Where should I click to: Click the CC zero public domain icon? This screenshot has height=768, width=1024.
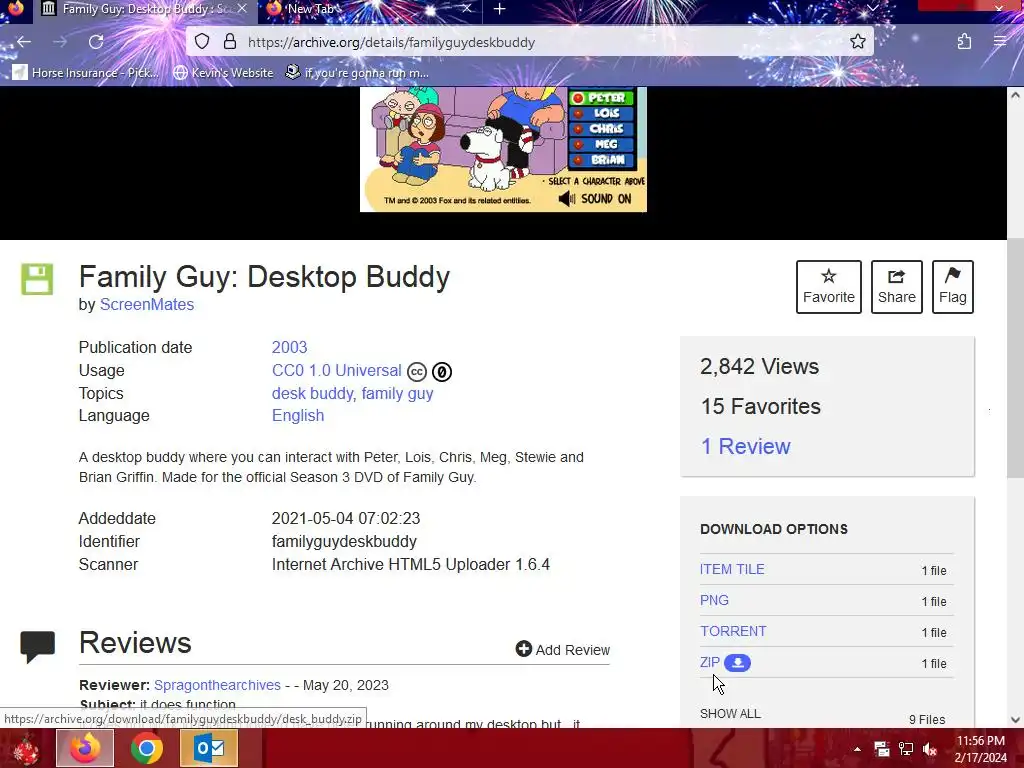[441, 372]
